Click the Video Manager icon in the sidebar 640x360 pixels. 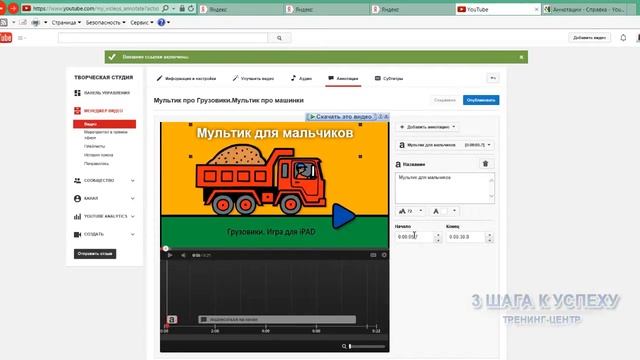pyautogui.click(x=77, y=111)
